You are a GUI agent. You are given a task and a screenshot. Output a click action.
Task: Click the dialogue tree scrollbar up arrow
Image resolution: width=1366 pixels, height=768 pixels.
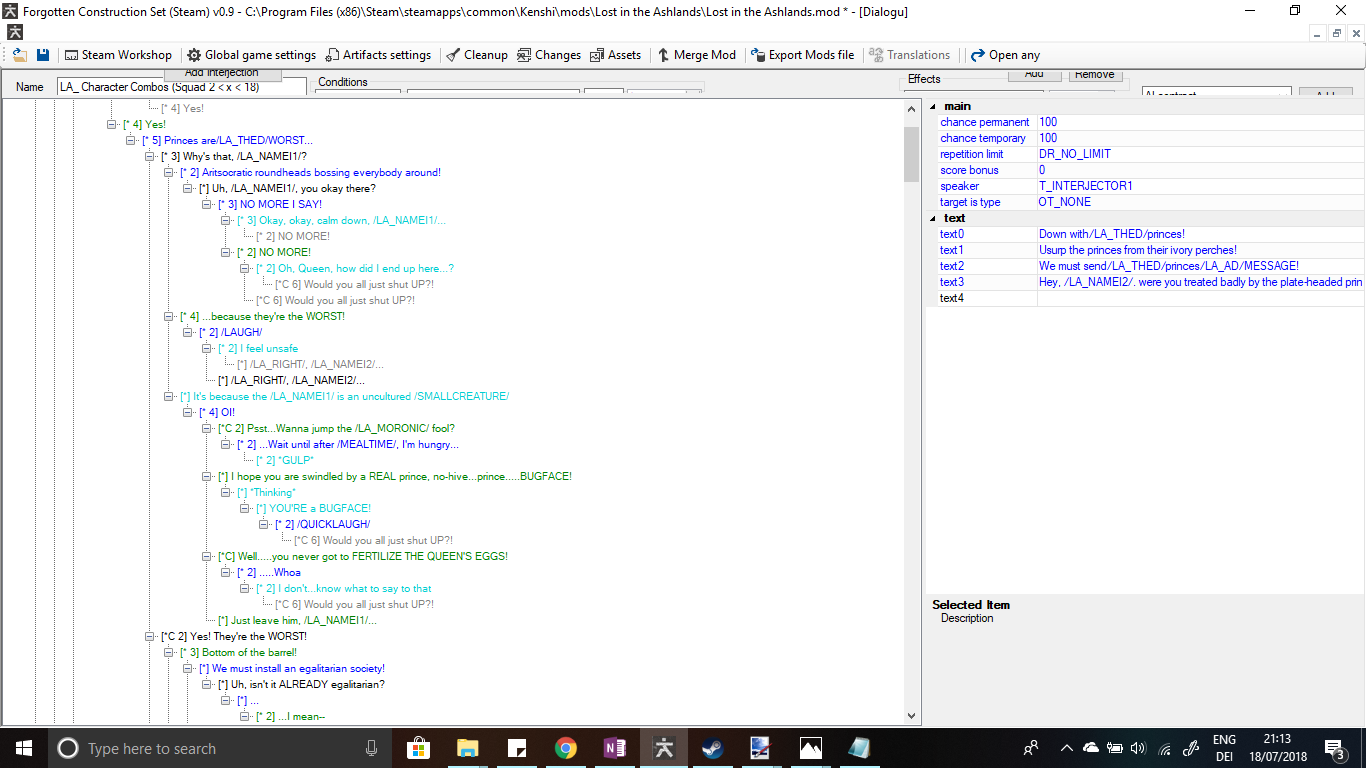click(x=911, y=107)
